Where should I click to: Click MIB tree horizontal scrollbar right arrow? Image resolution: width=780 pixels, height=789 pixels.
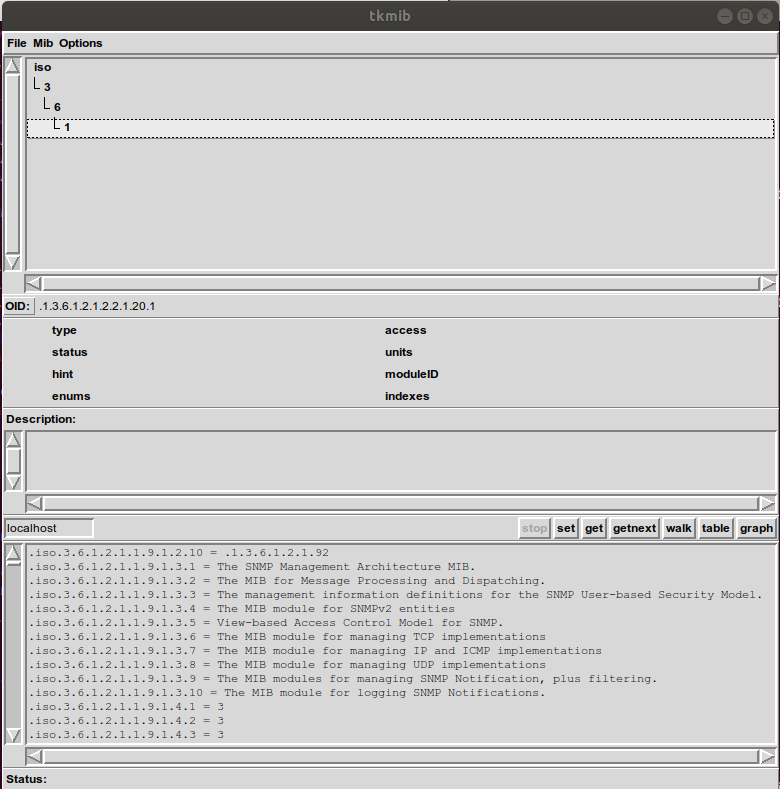767,283
